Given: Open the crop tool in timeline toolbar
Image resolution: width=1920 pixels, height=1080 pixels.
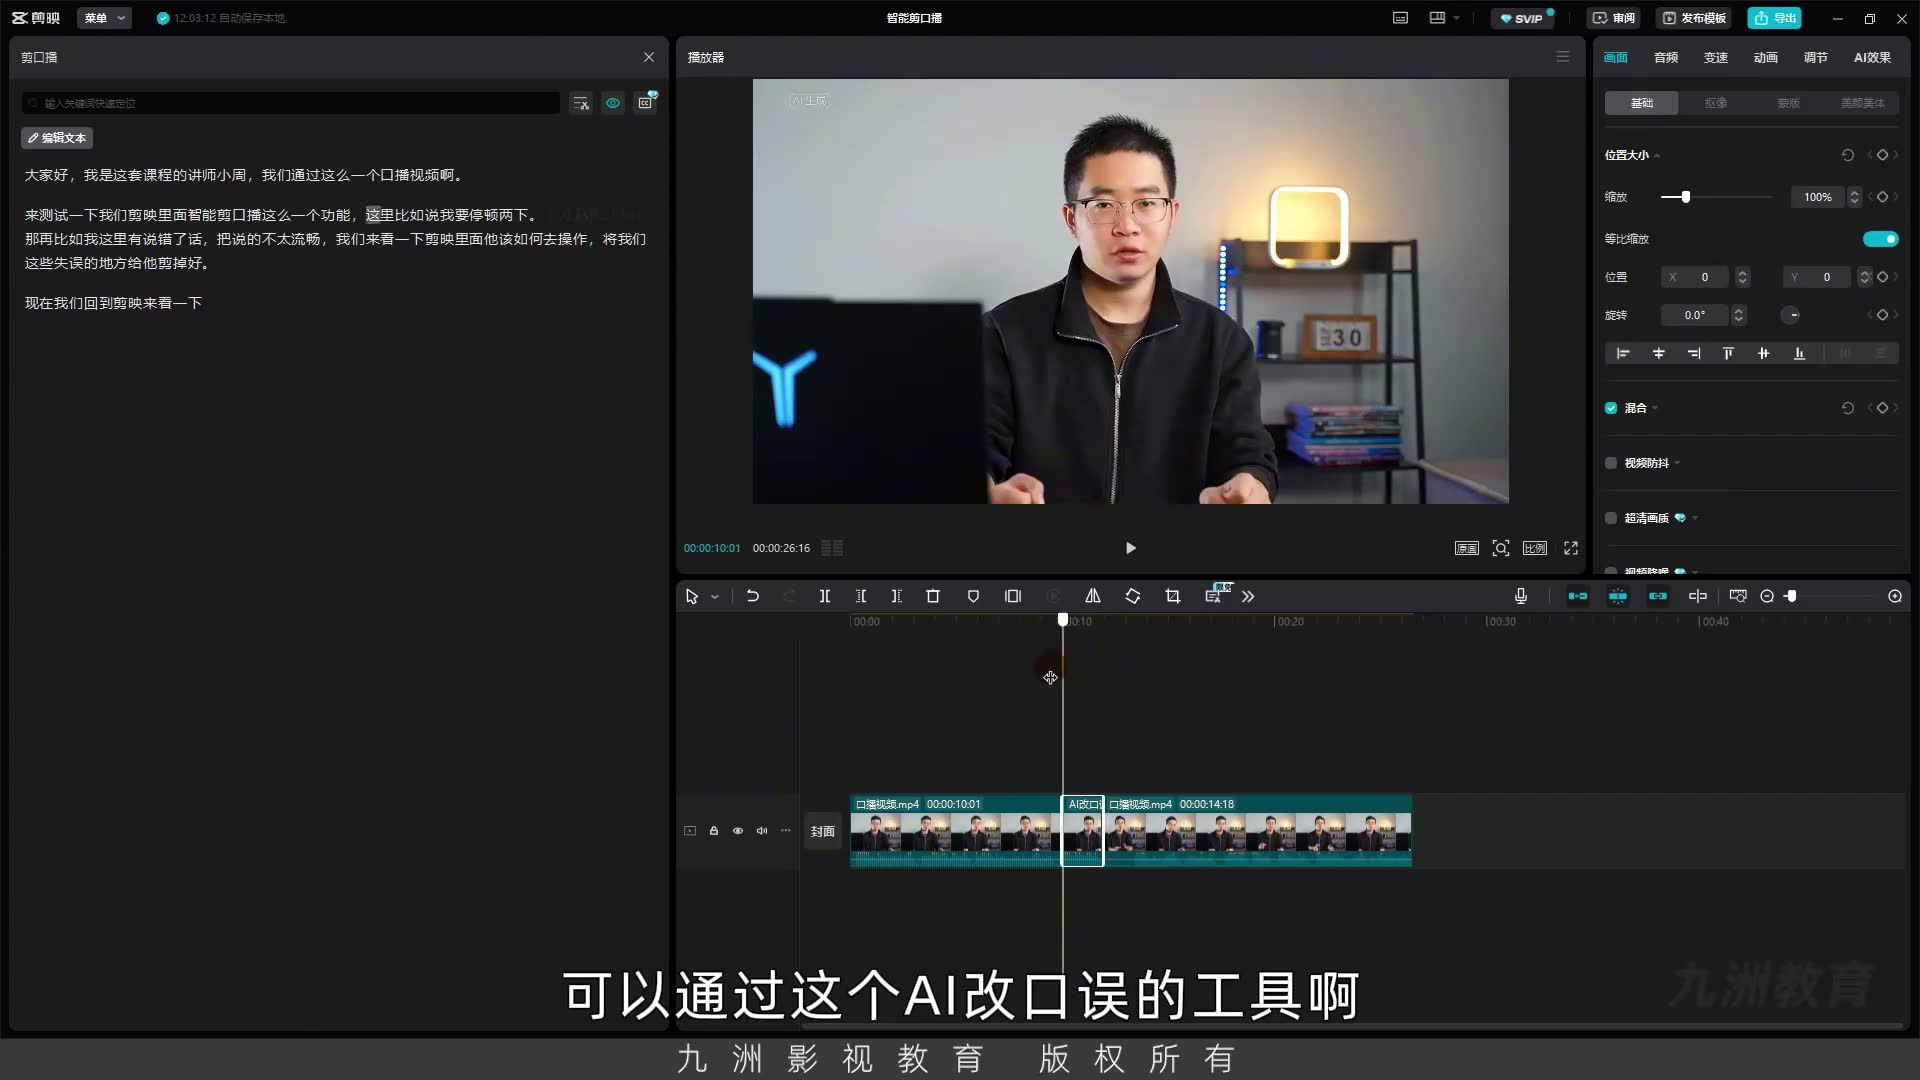Looking at the screenshot, I should 1173,596.
